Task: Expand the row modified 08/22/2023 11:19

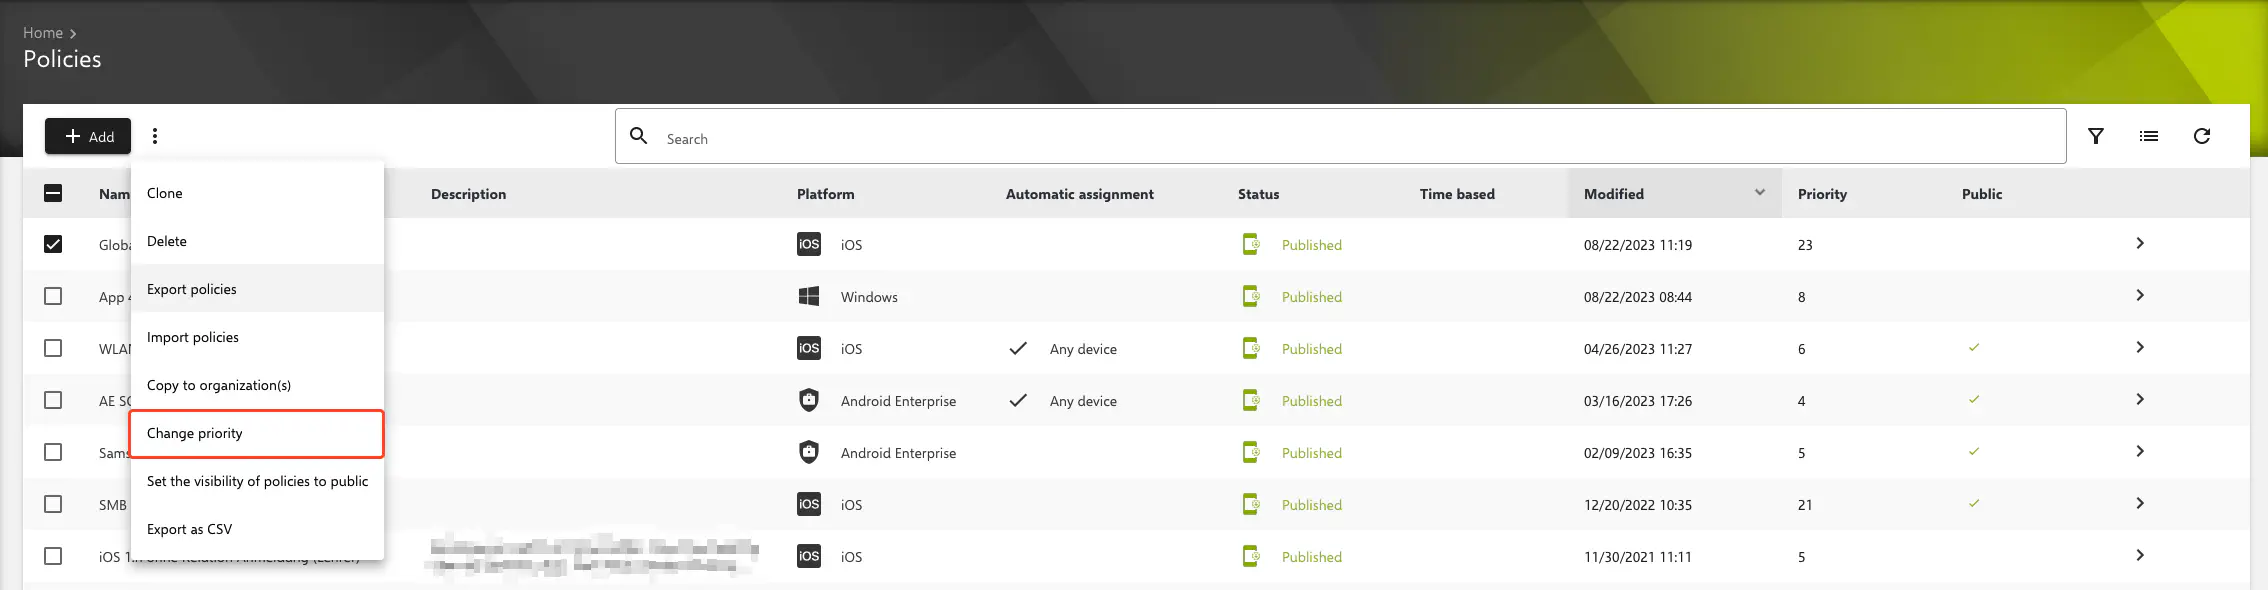Action: (x=2139, y=243)
